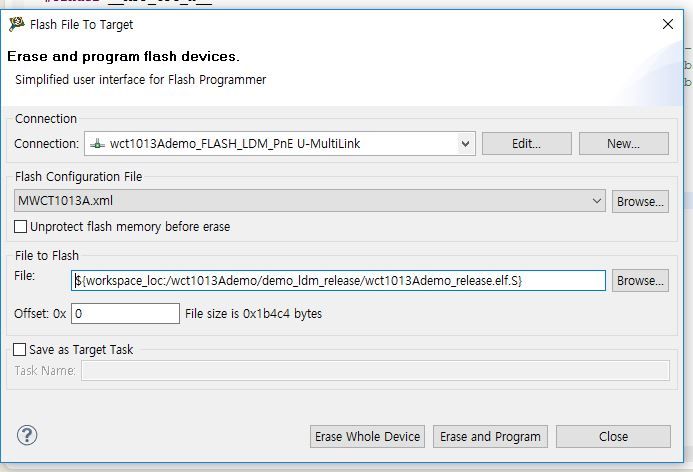
Task: Click the wct1013Ademo_FLASH_LDM_PnE U-MultiLink connection text
Action: [x=235, y=144]
